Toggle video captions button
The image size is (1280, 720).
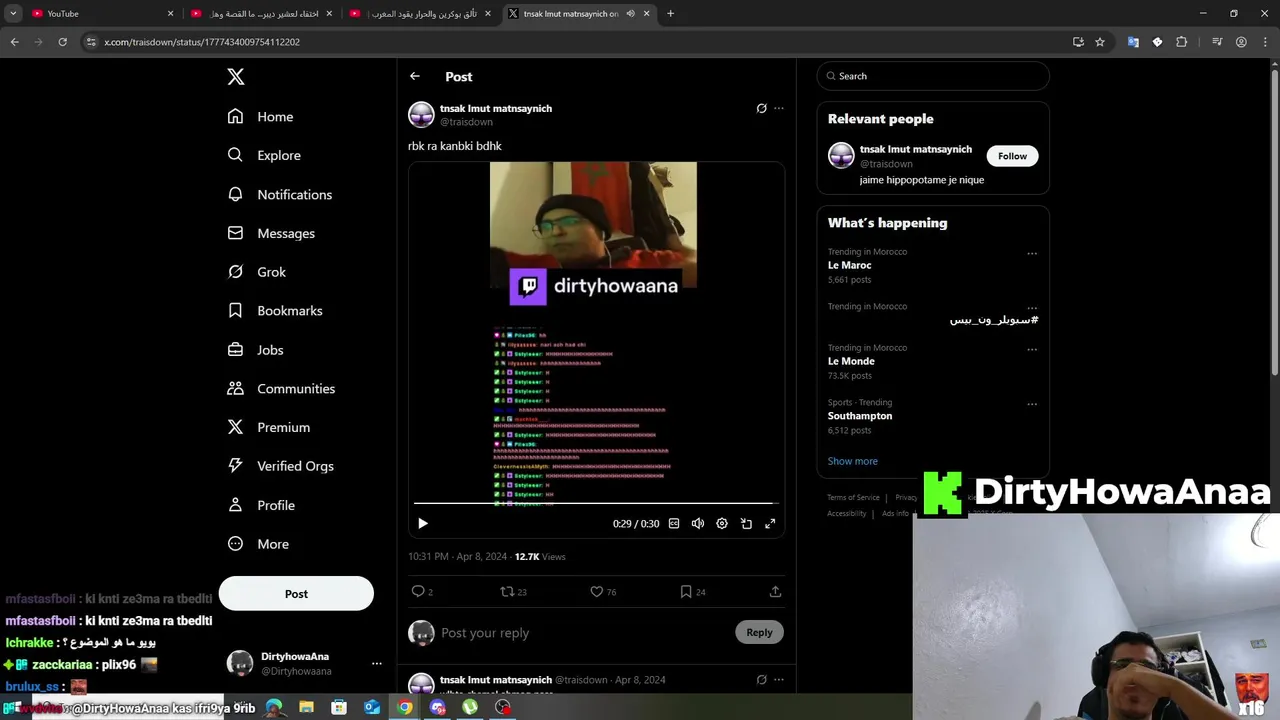click(x=674, y=523)
